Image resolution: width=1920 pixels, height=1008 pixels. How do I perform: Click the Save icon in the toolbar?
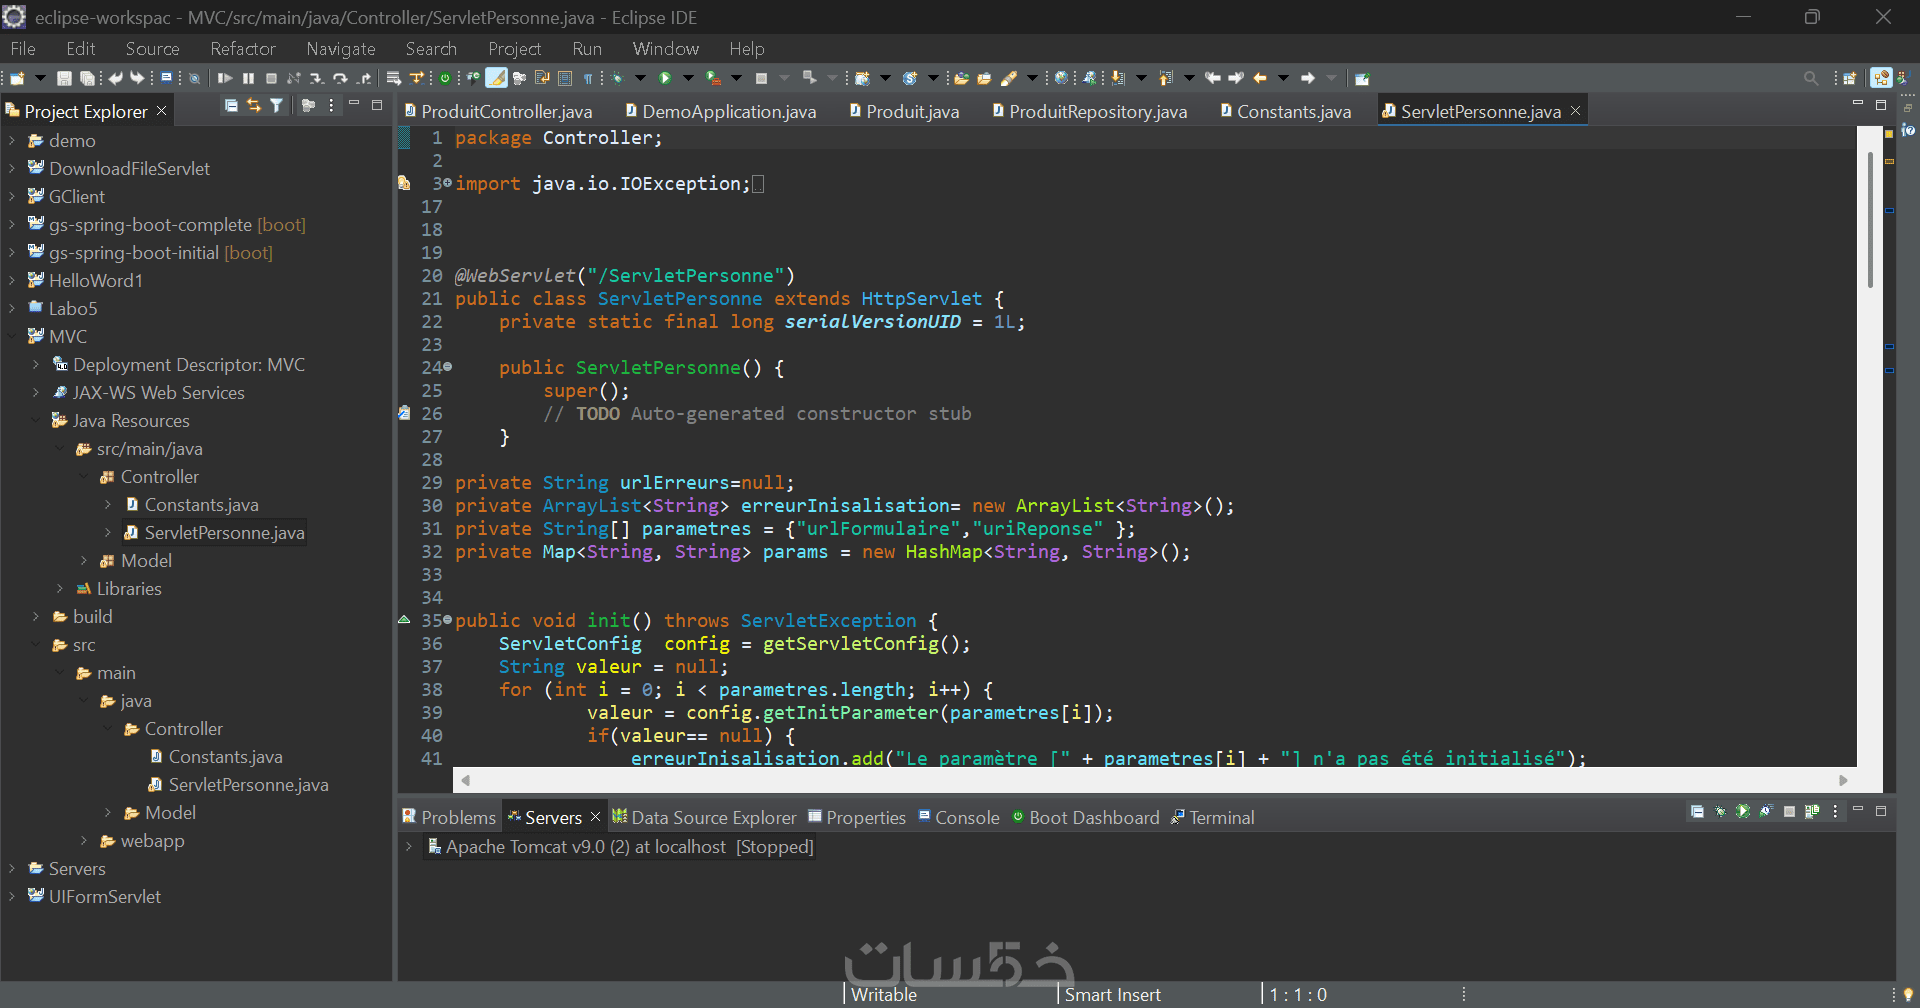point(64,78)
